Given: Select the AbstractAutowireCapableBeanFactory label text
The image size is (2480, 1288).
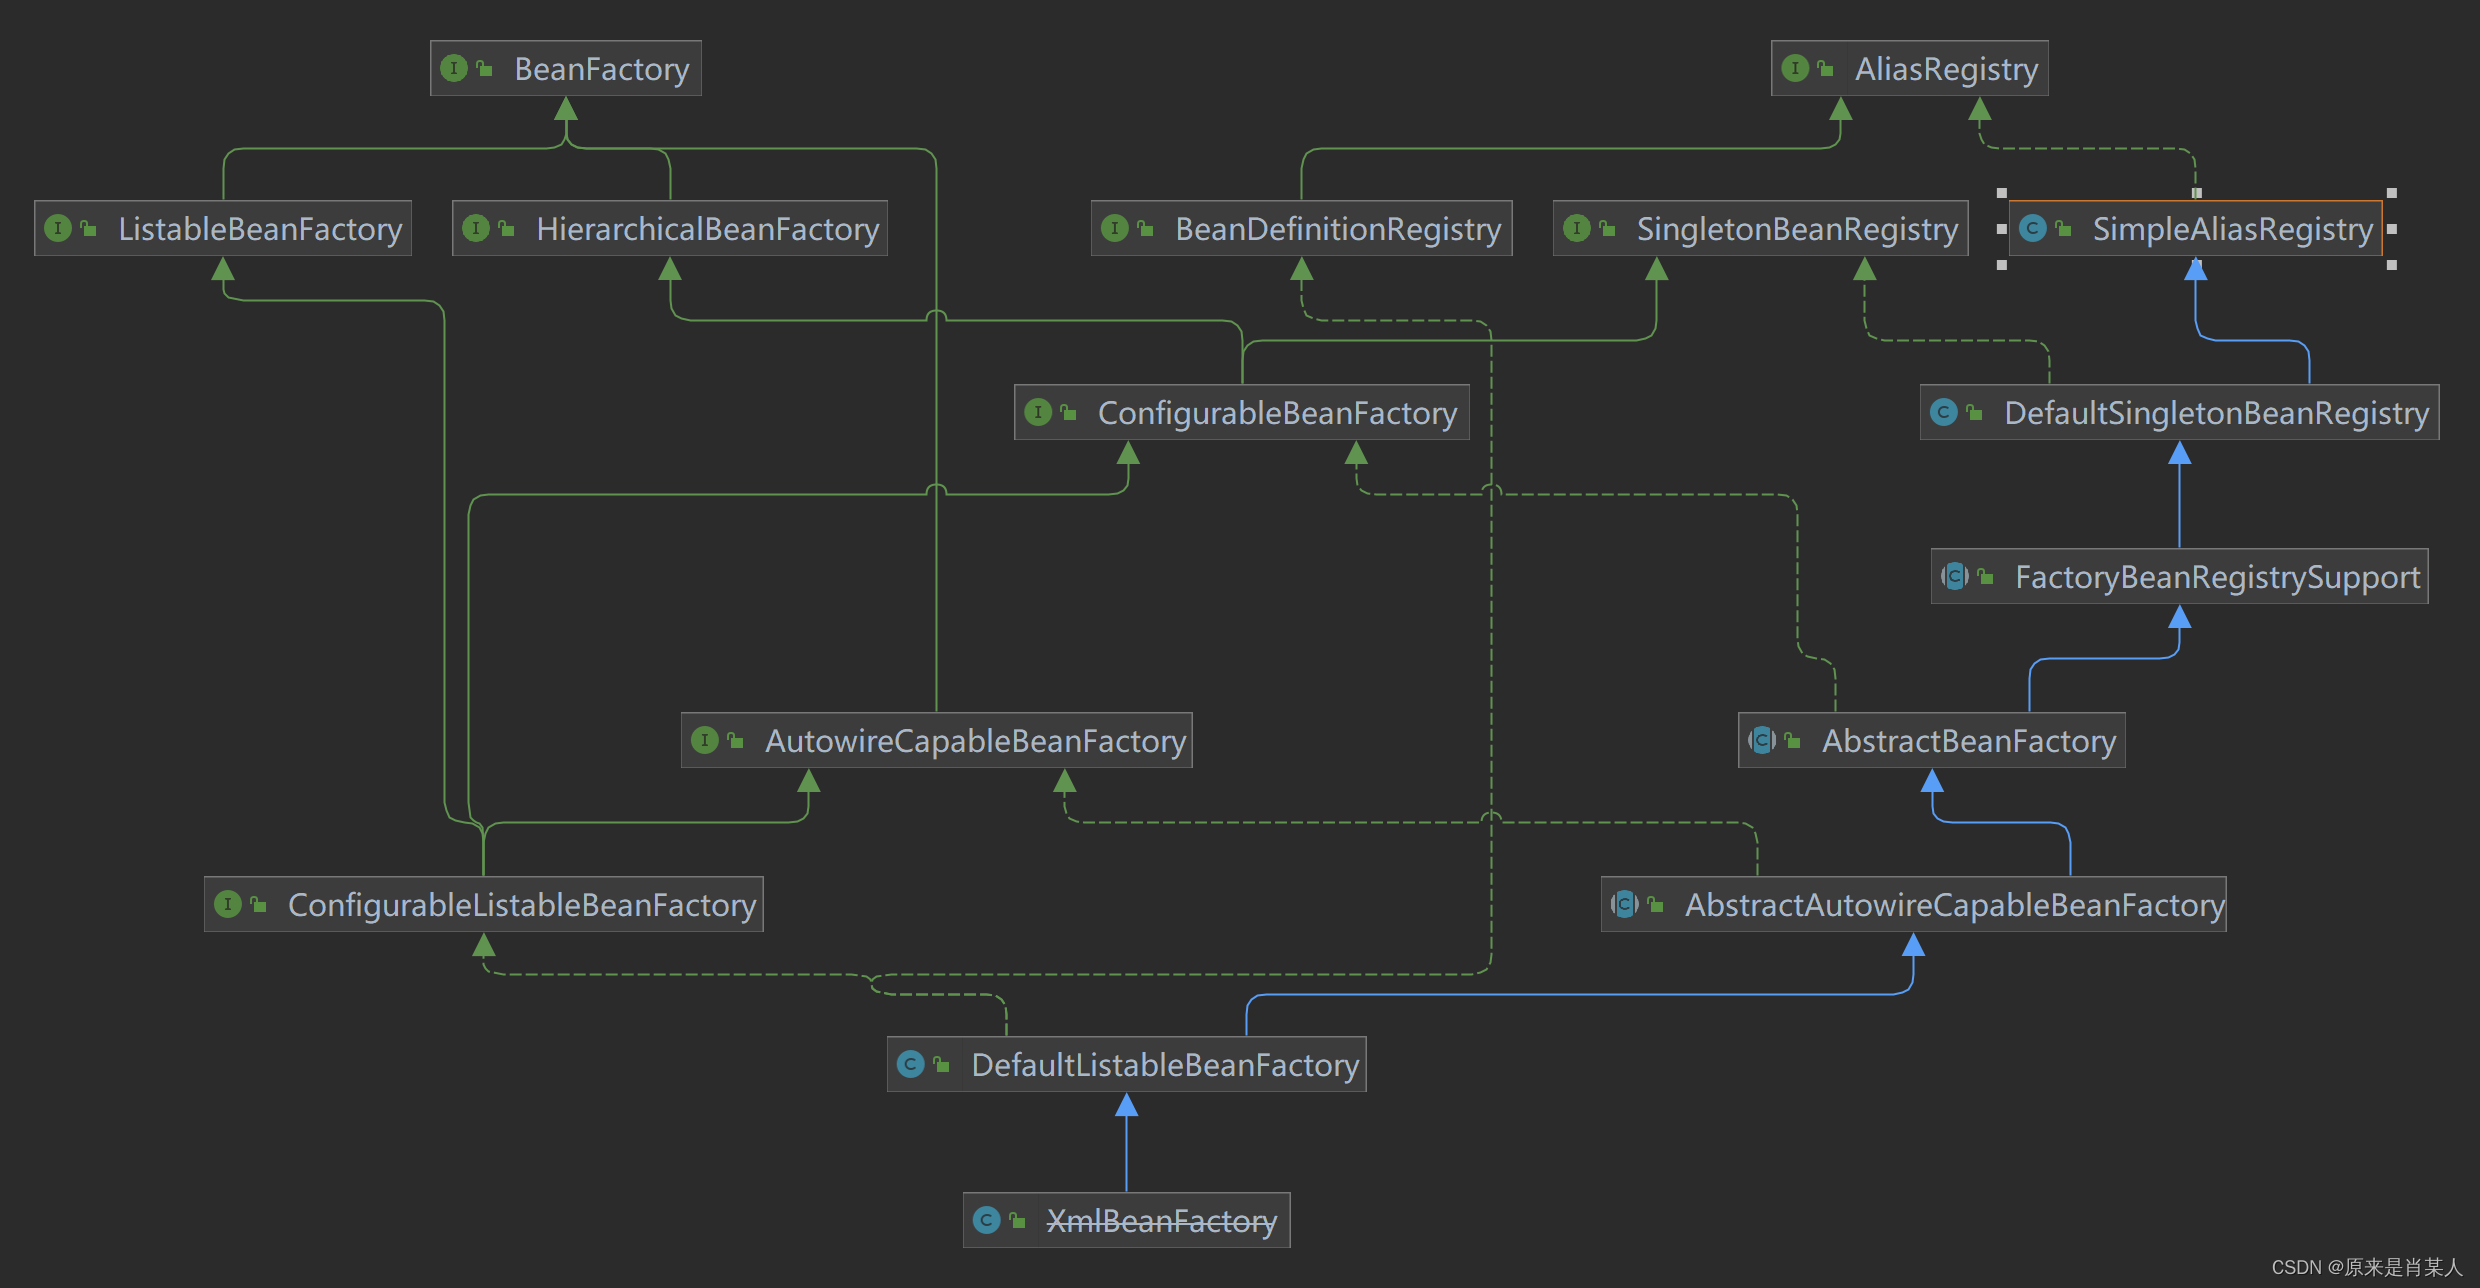Looking at the screenshot, I should pyautogui.click(x=1955, y=905).
